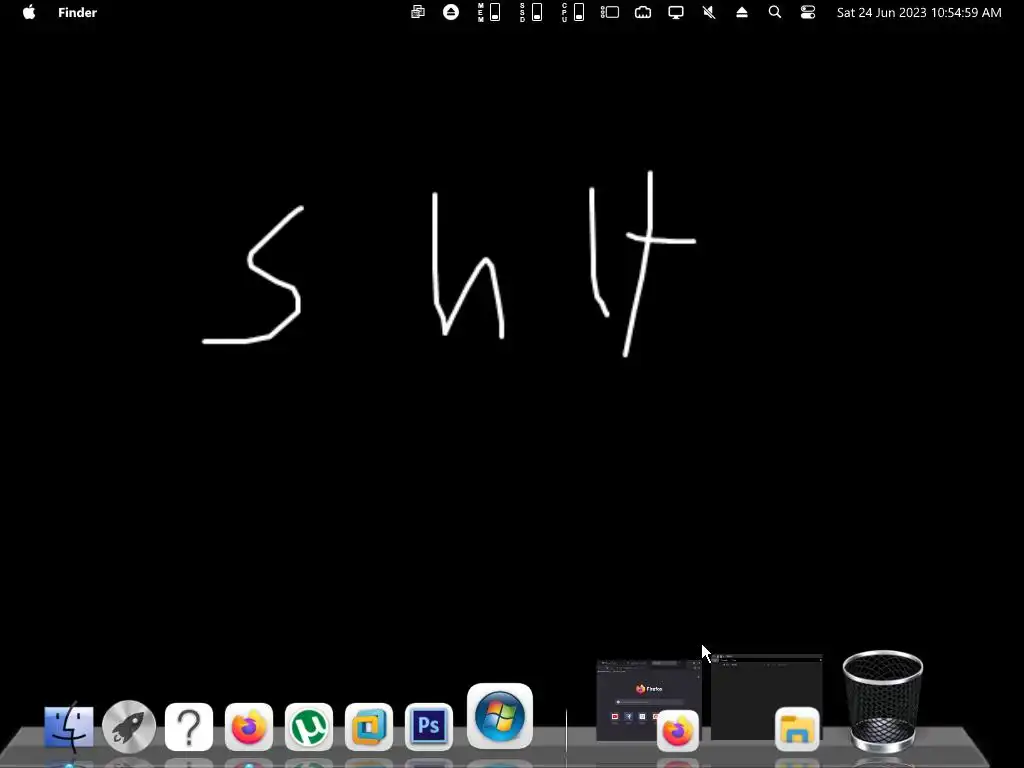Open the question mark app in dock
The width and height of the screenshot is (1024, 768).
tap(189, 727)
